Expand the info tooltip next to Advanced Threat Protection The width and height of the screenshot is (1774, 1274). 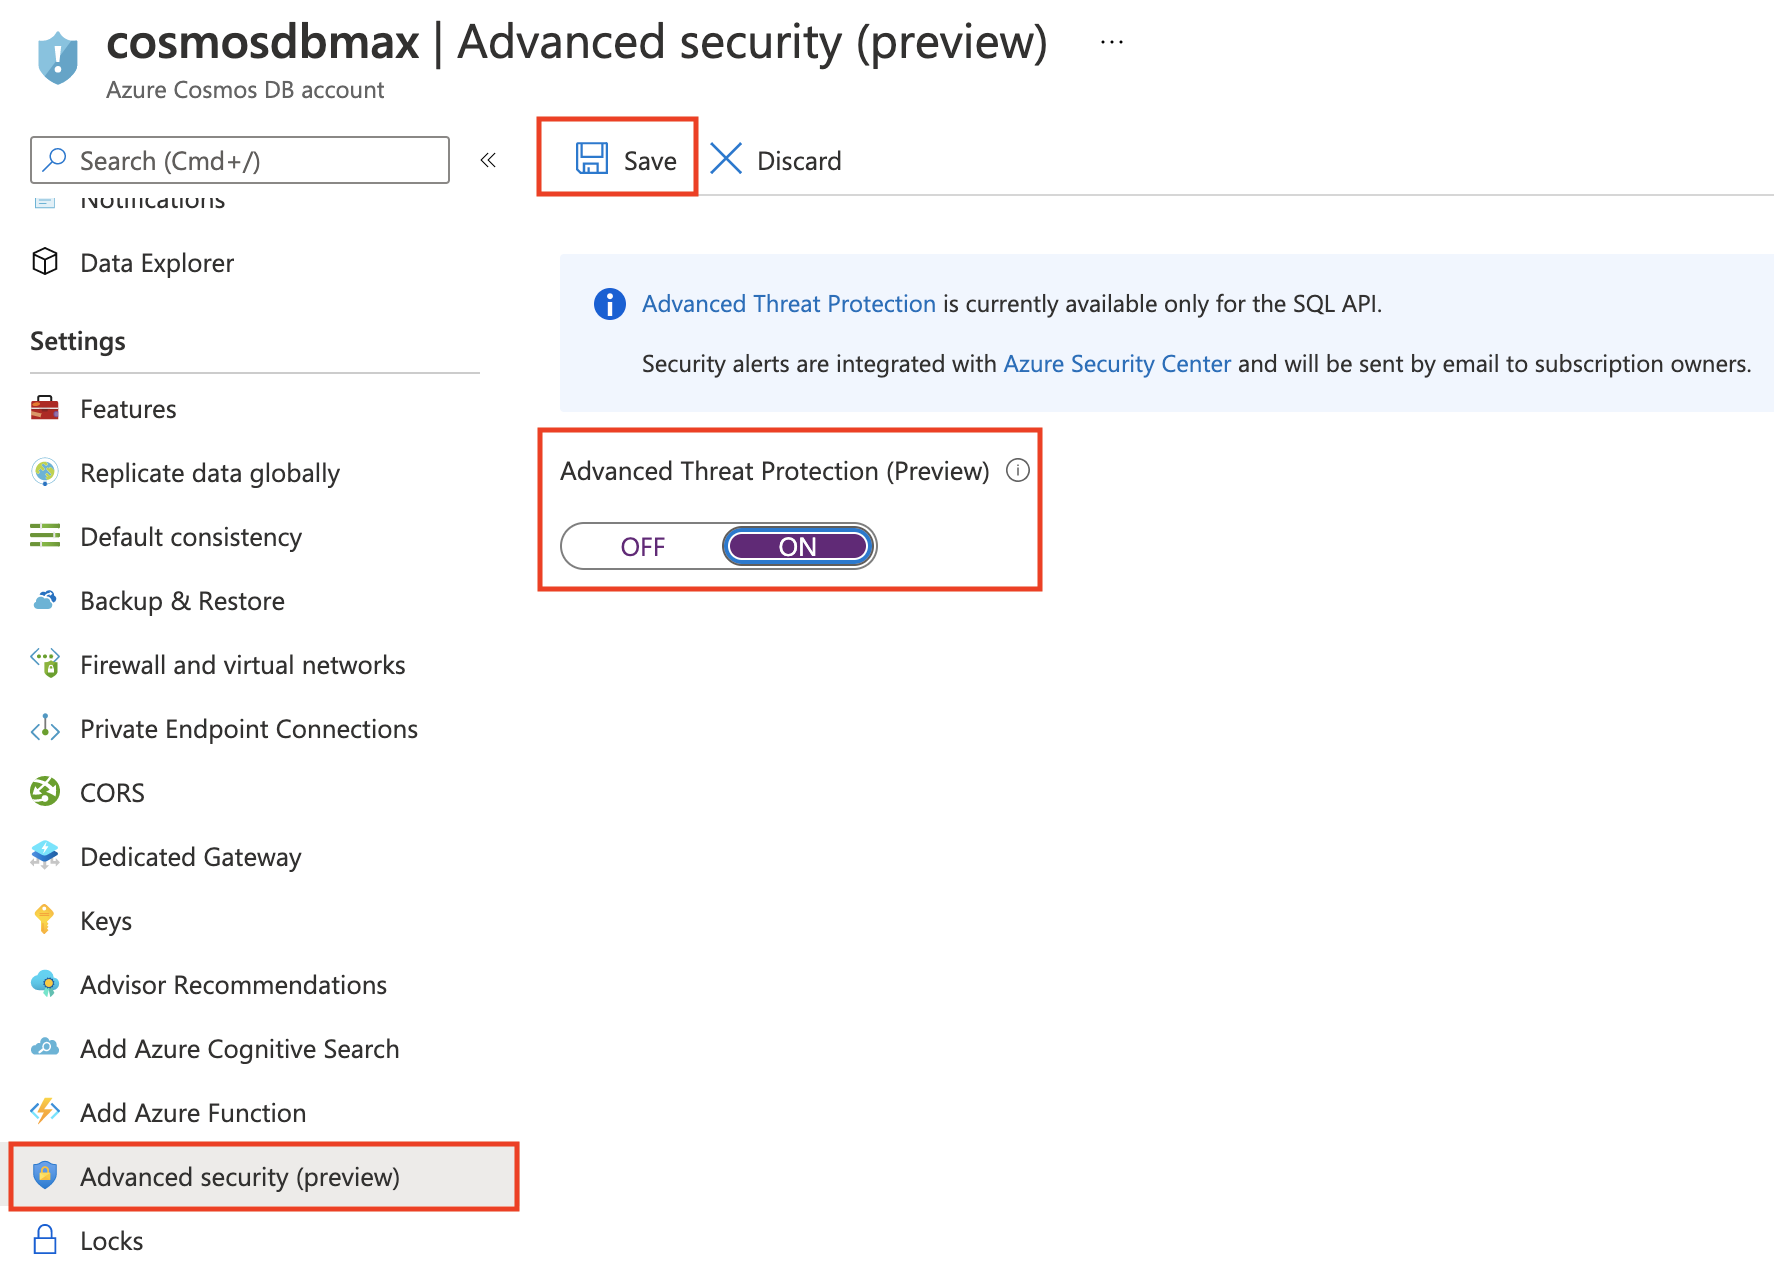coord(1018,470)
